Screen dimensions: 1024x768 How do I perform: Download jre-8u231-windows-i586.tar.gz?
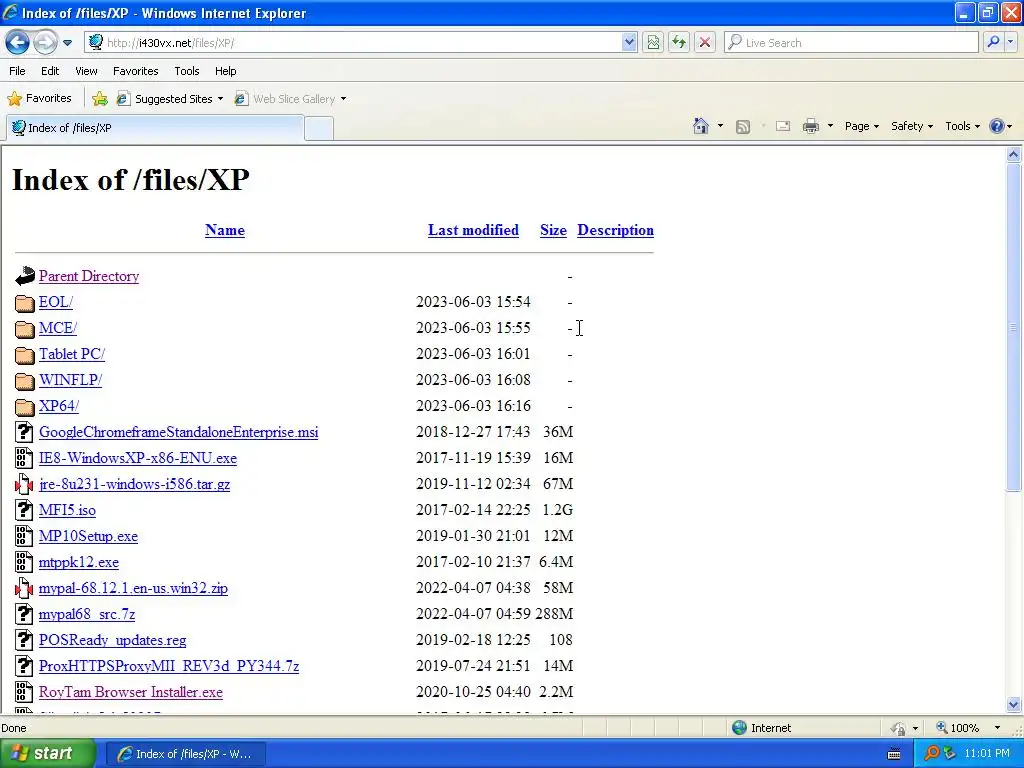135,484
